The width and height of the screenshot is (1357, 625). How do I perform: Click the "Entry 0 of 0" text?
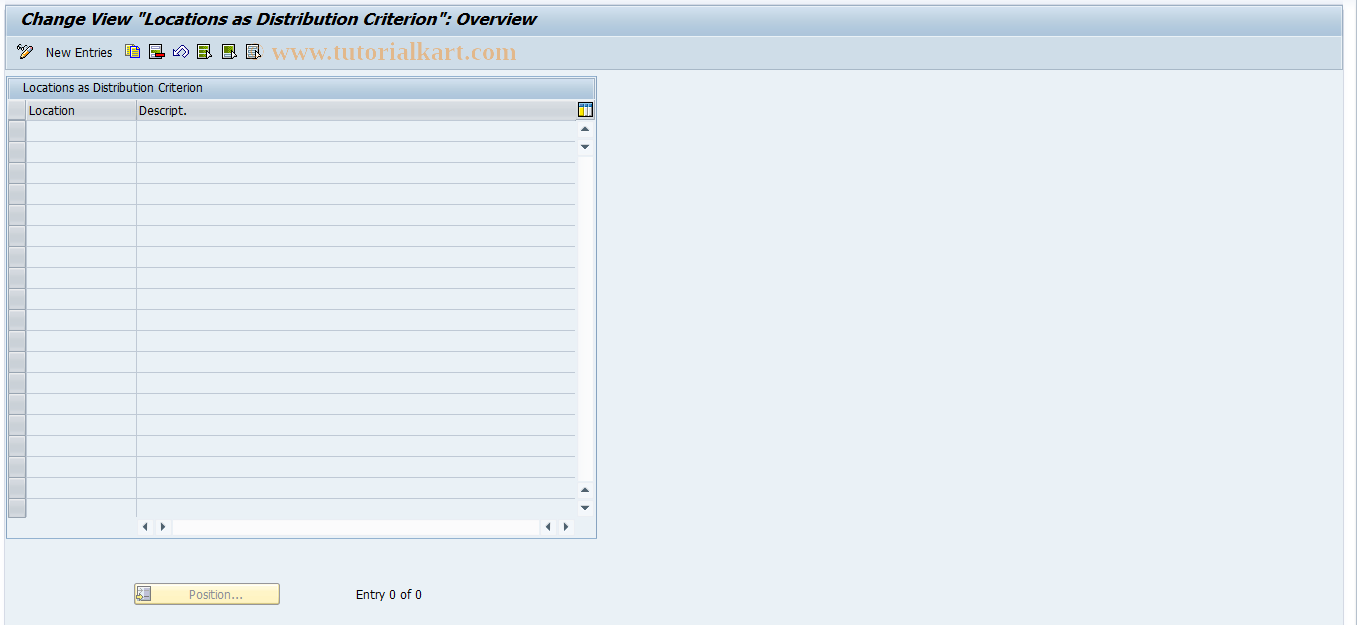(389, 594)
